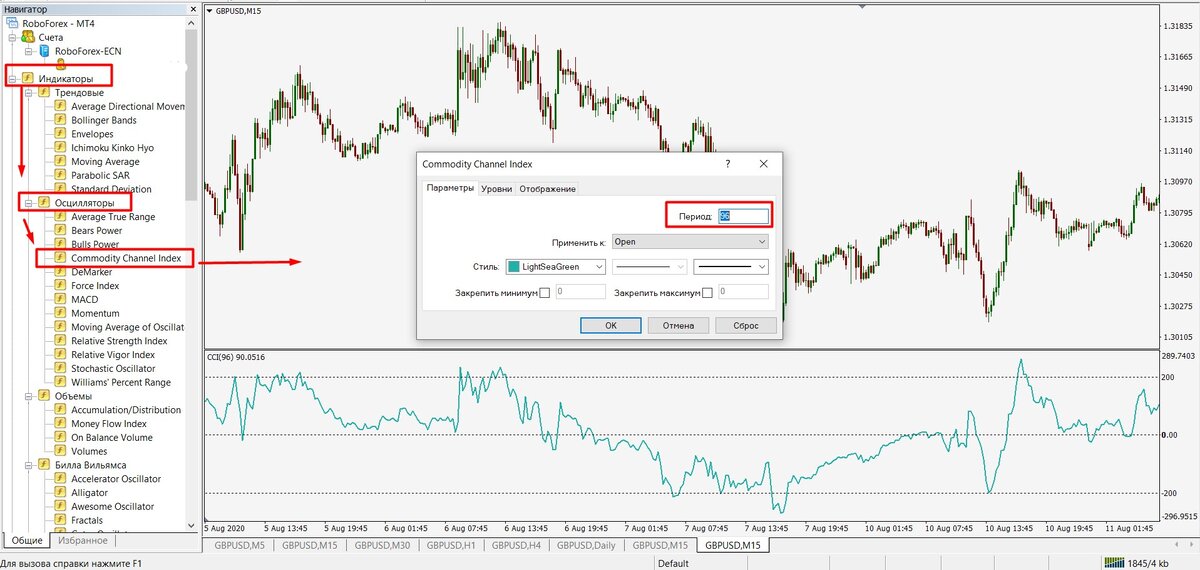
Task: Click the Momentum indicator icon
Action: pos(60,314)
